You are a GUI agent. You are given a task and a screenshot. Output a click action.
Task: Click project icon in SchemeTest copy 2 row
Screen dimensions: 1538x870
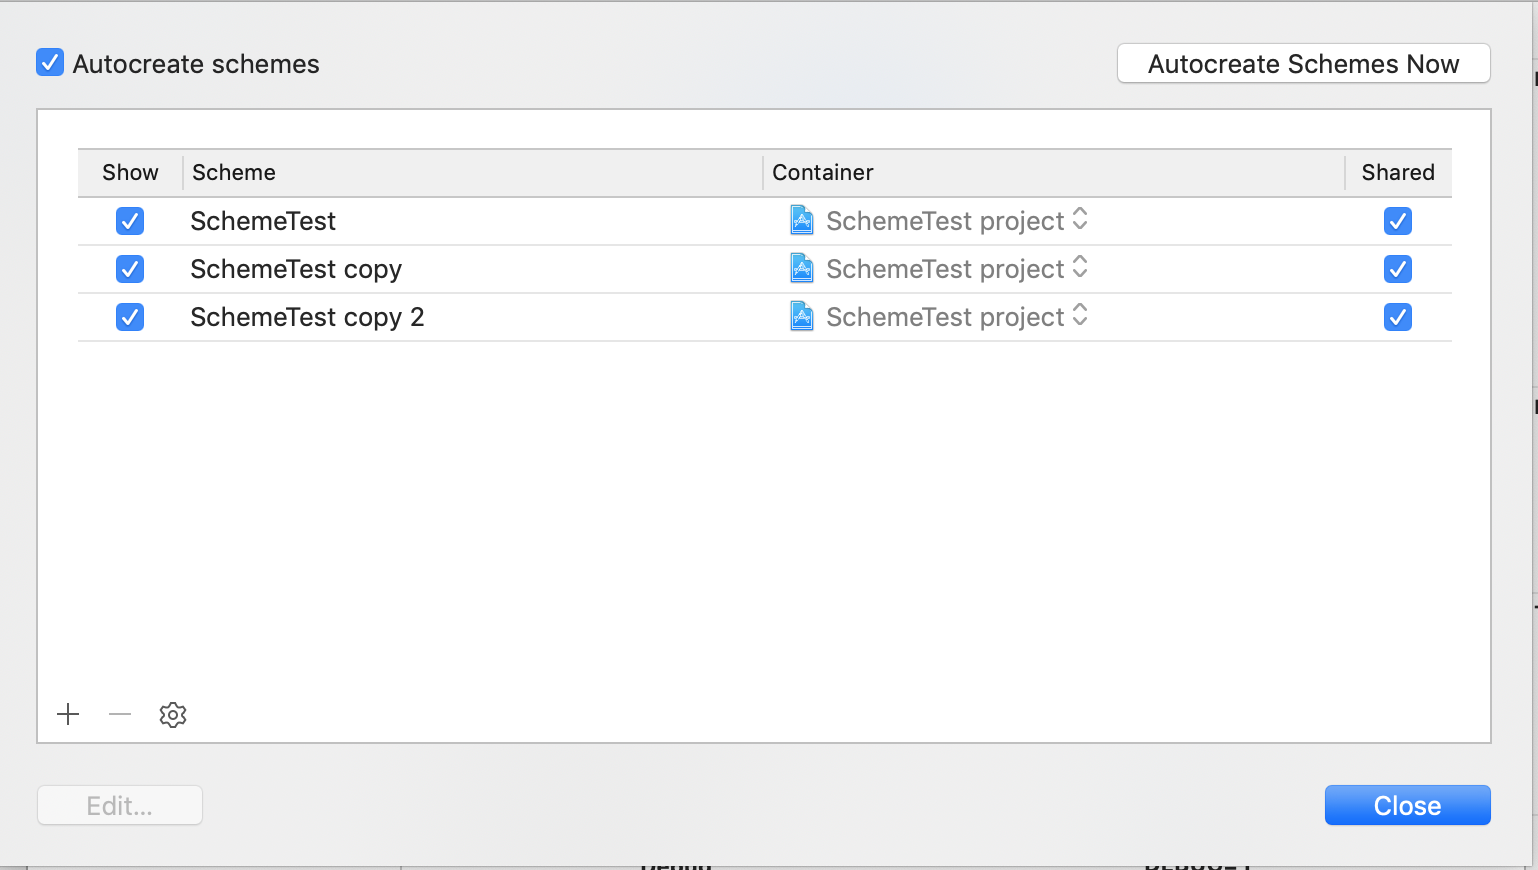tap(802, 316)
